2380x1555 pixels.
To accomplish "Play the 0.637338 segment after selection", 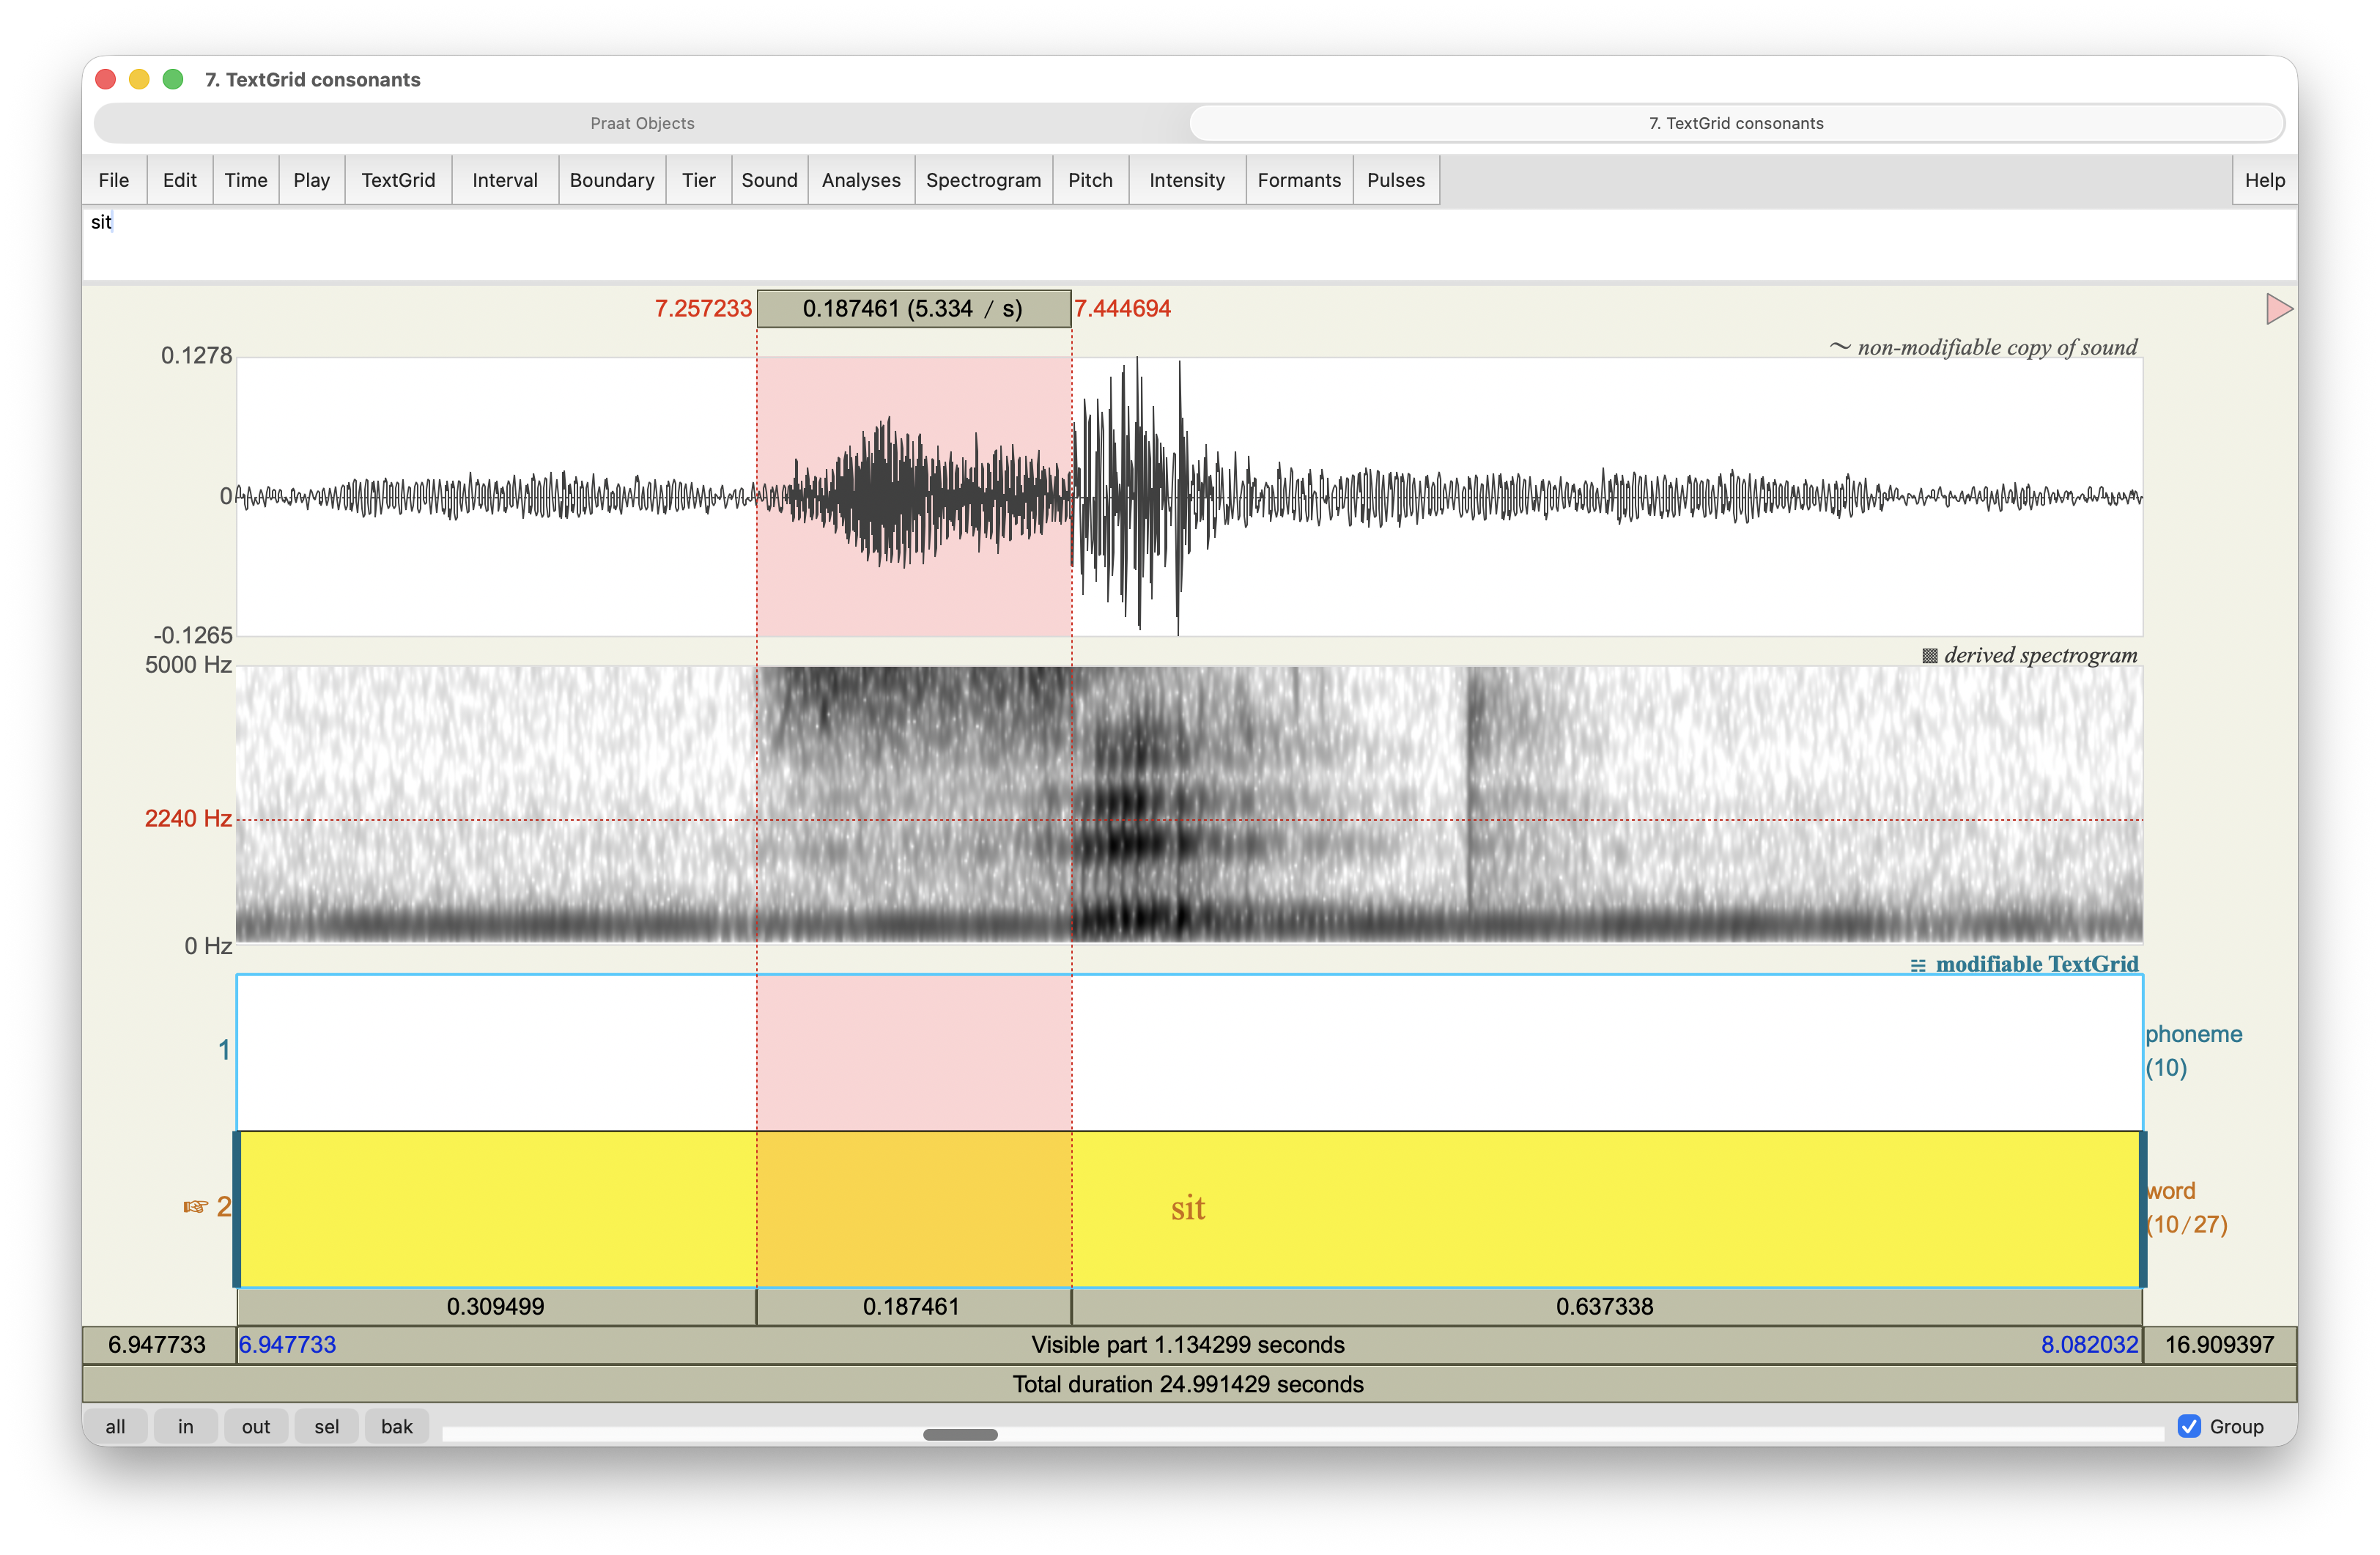I will (1607, 1307).
